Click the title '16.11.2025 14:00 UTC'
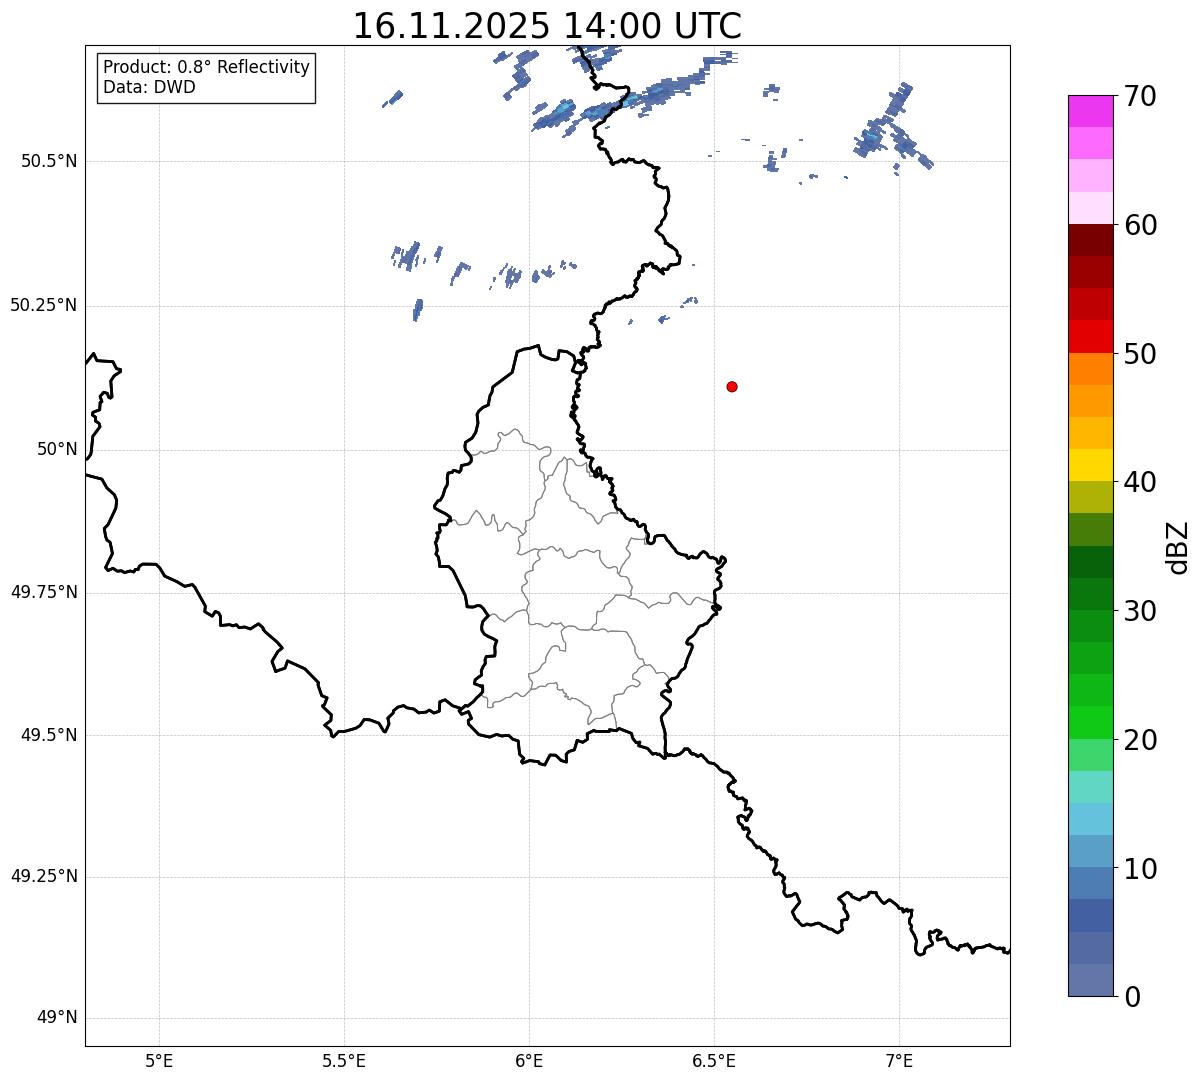Viewport: 1202px width, 1081px height. (x=547, y=26)
